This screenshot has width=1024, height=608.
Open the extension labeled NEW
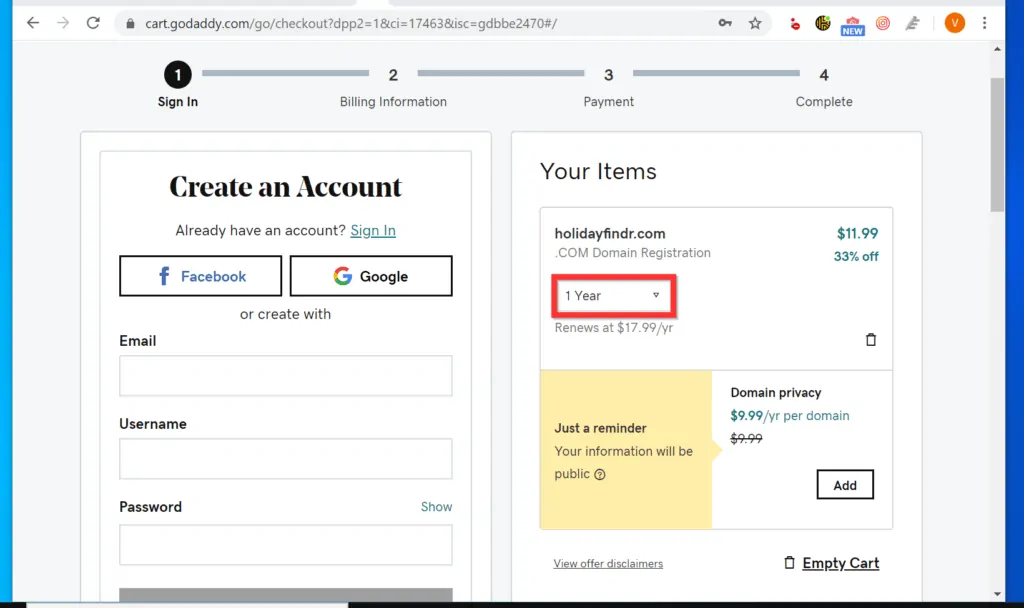852,26
